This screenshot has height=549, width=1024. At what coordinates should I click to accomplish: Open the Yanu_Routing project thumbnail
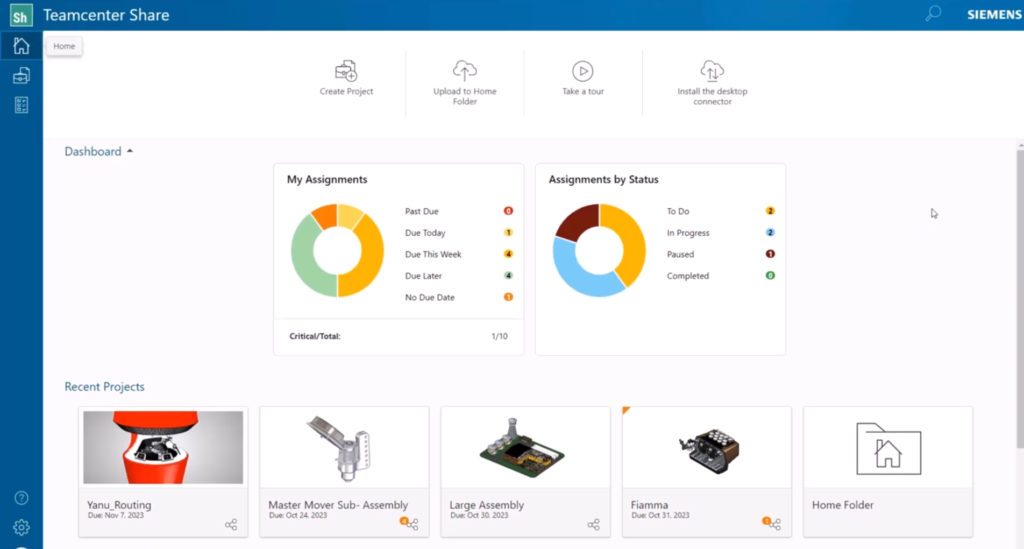click(x=163, y=447)
